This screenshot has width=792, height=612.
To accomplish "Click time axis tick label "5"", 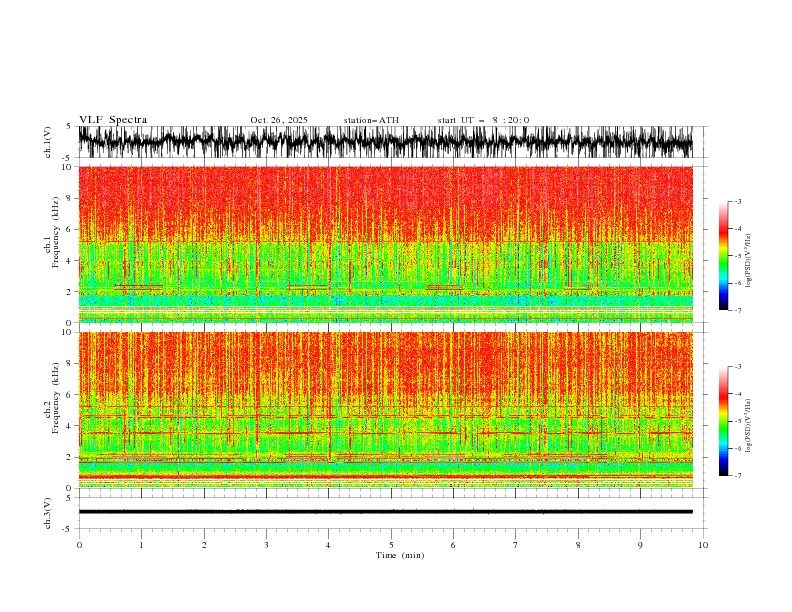I will point(391,545).
